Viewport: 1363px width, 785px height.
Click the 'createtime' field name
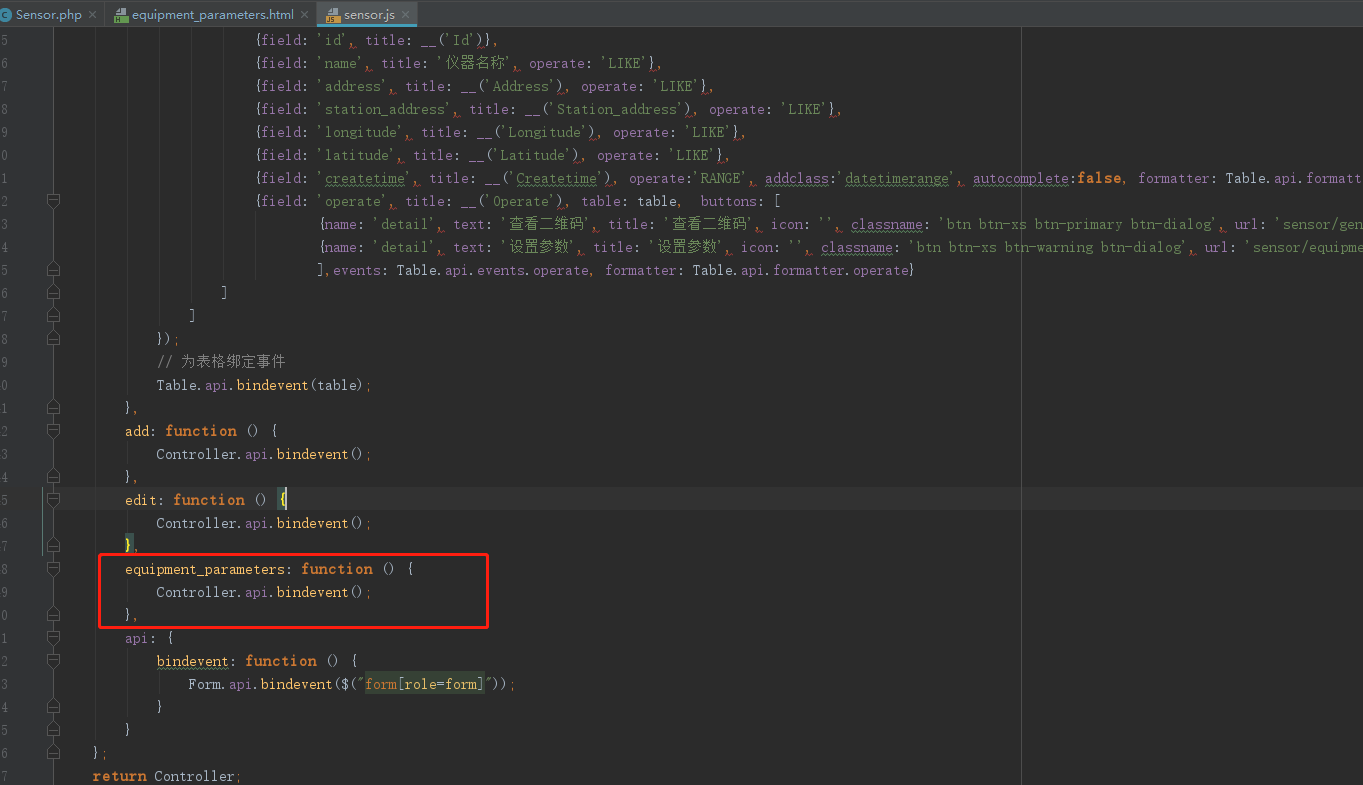tap(365, 178)
